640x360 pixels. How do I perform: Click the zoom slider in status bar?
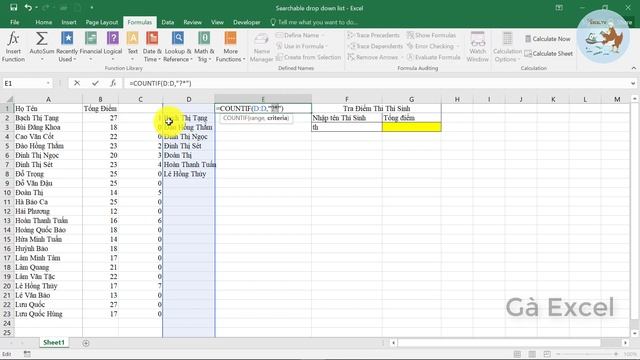pyautogui.click(x=587, y=354)
